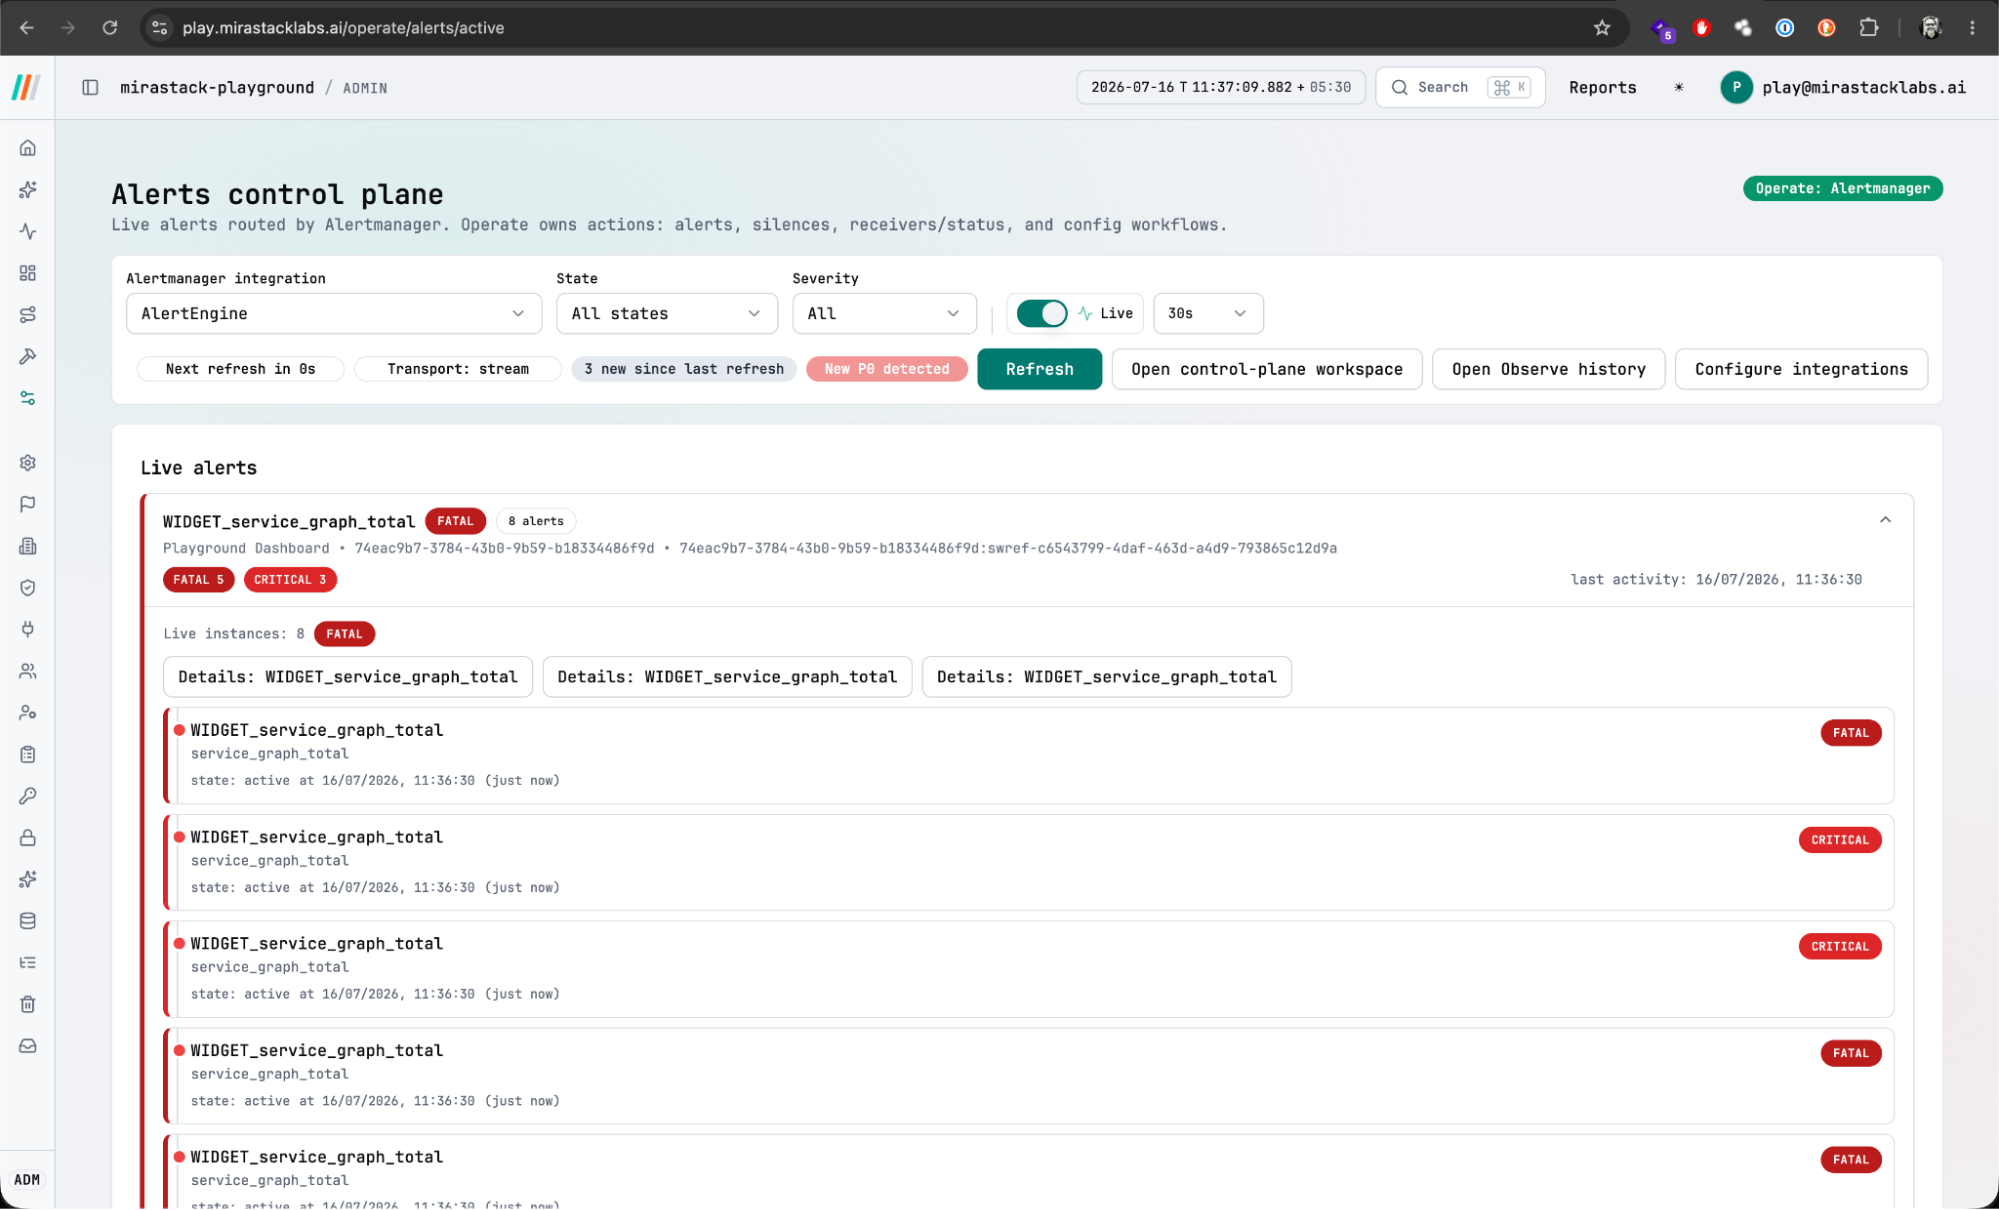Open the hammer tool icon in the sidebar

click(28, 356)
